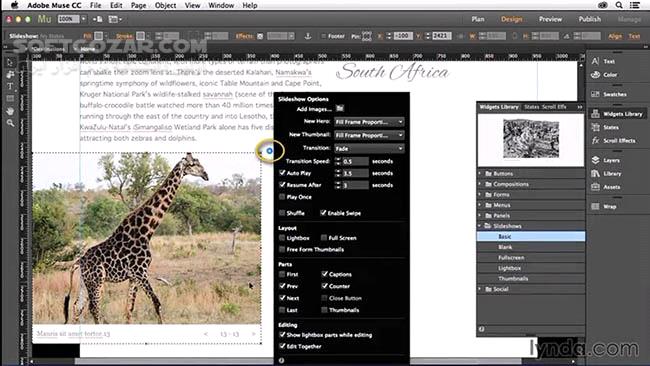This screenshot has height=366, width=650.
Task: Toggle the Captions part checkbox
Action: pyautogui.click(x=324, y=274)
